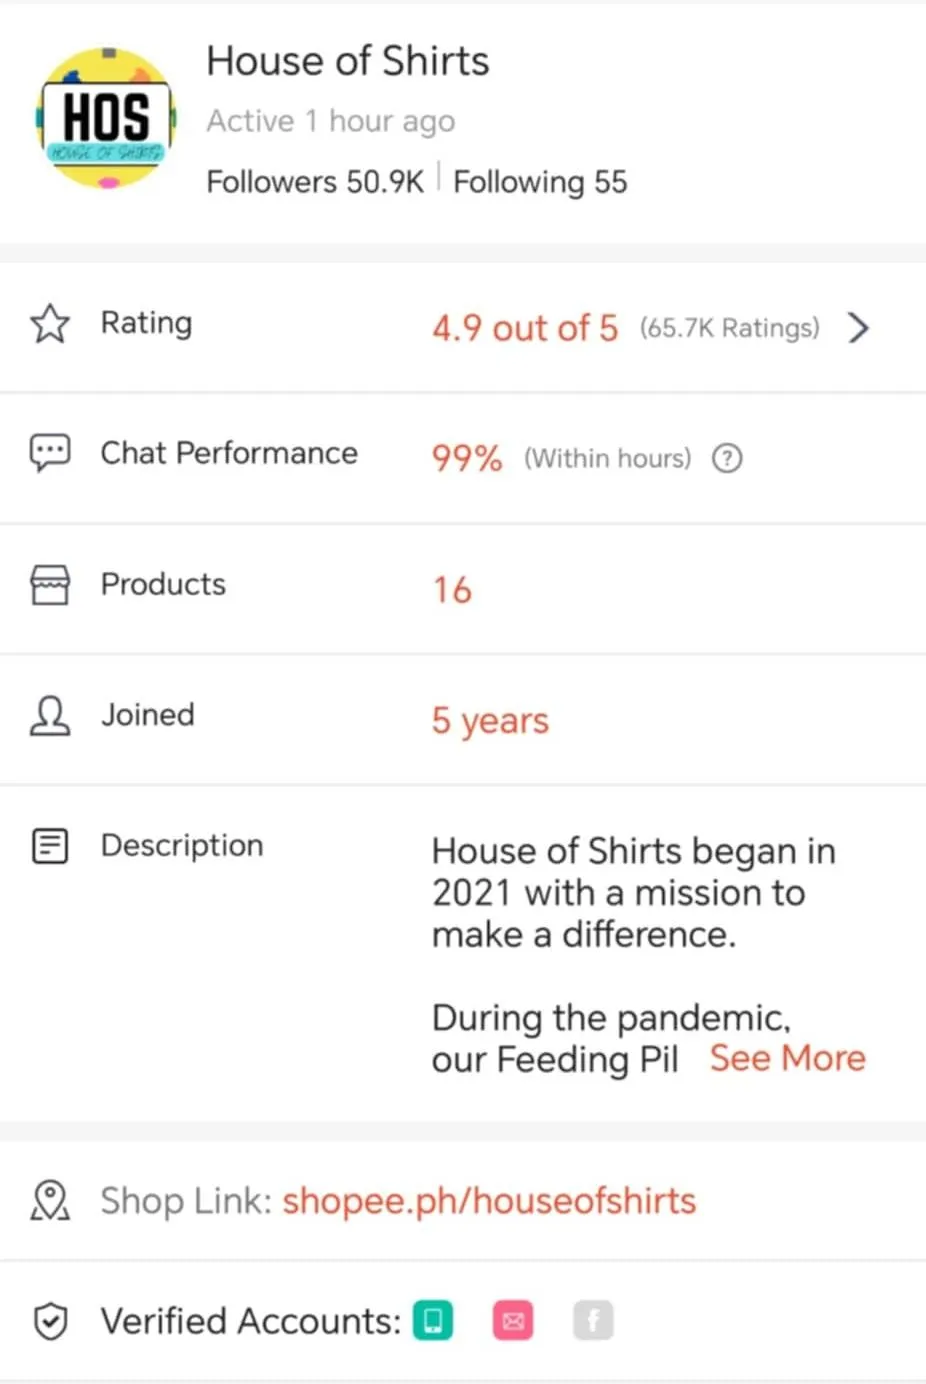Expand description with See More
Image resolution: width=926 pixels, height=1384 pixels.
[x=788, y=1058]
